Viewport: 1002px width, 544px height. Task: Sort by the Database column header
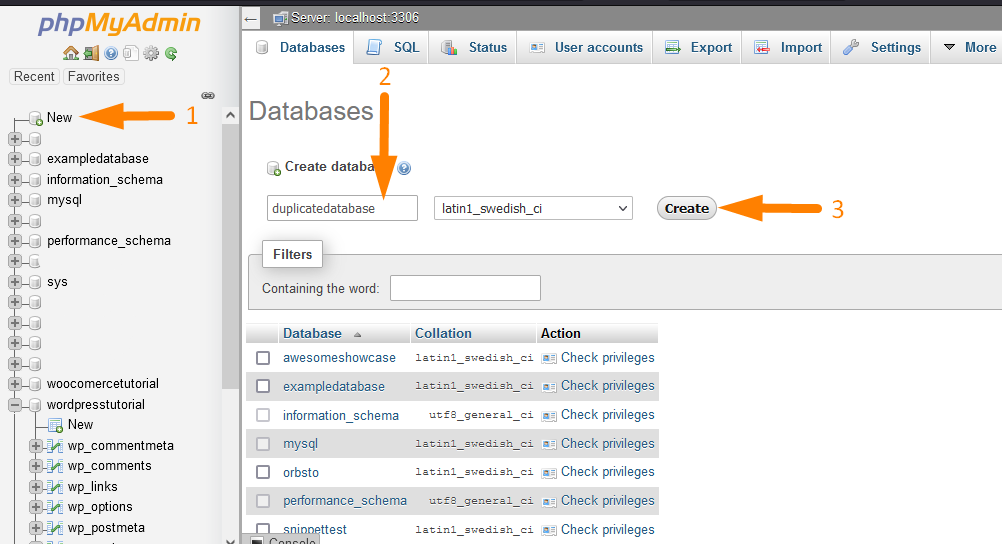[x=312, y=333]
